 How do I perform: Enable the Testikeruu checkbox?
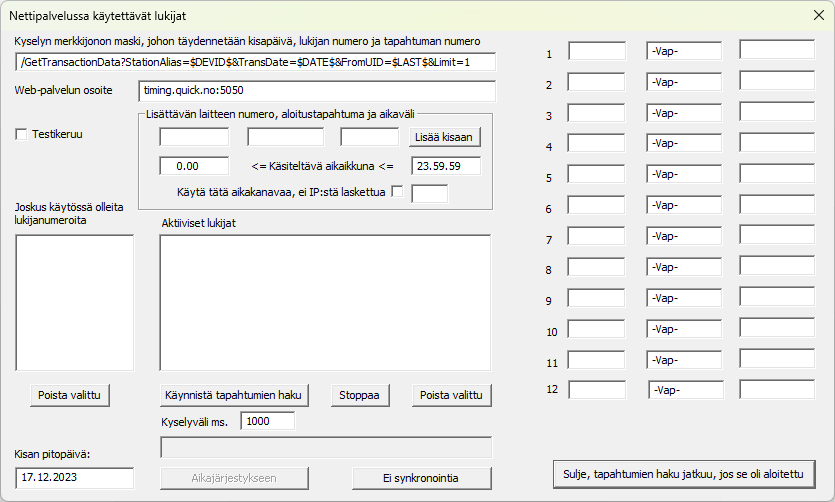tap(22, 134)
